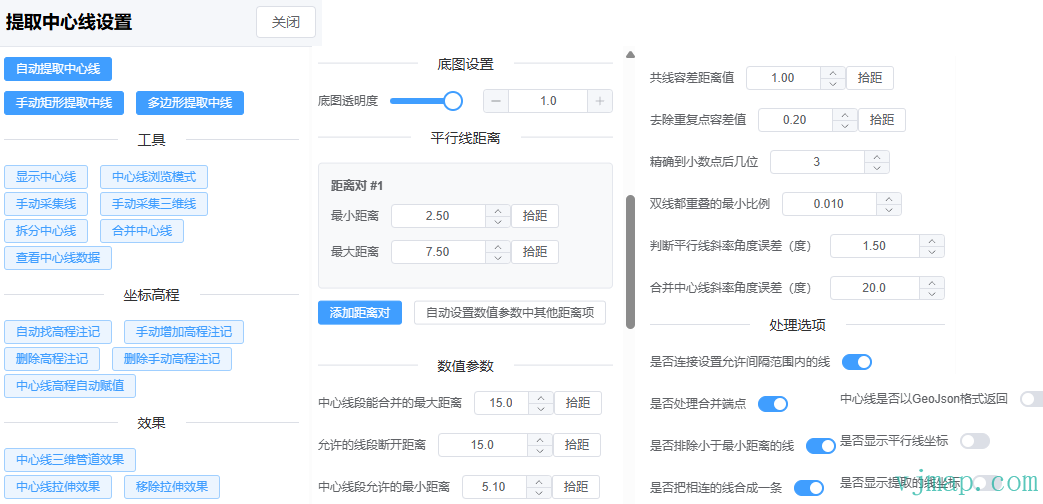
Task: Enable 是否显示平行线坐标 switch
Action: [x=974, y=441]
